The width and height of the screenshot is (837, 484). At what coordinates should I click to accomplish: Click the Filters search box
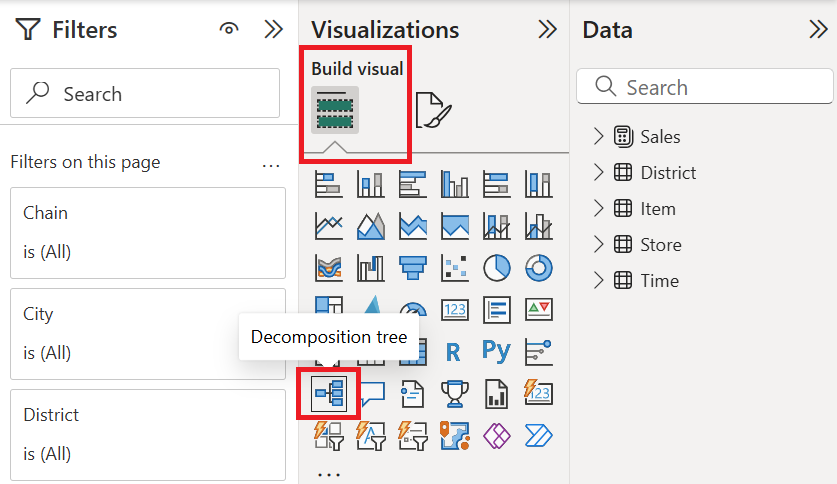pyautogui.click(x=145, y=94)
